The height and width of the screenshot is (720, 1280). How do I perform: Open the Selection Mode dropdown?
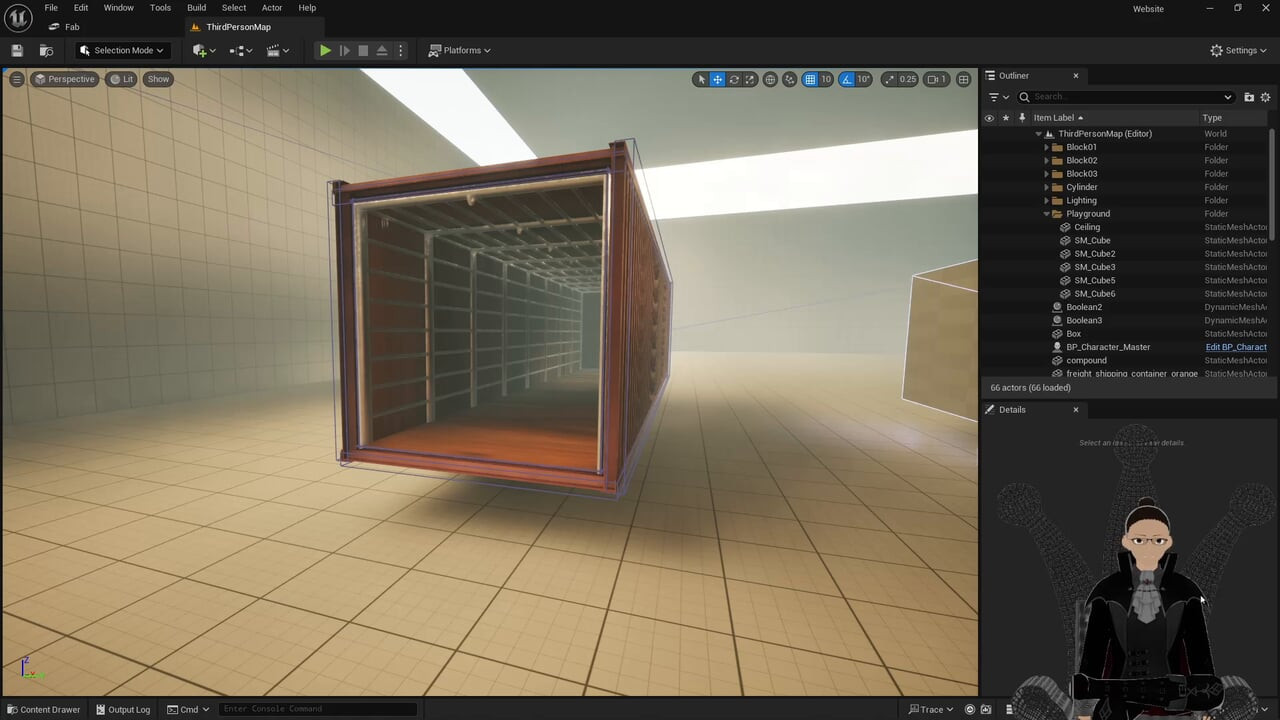pos(121,50)
